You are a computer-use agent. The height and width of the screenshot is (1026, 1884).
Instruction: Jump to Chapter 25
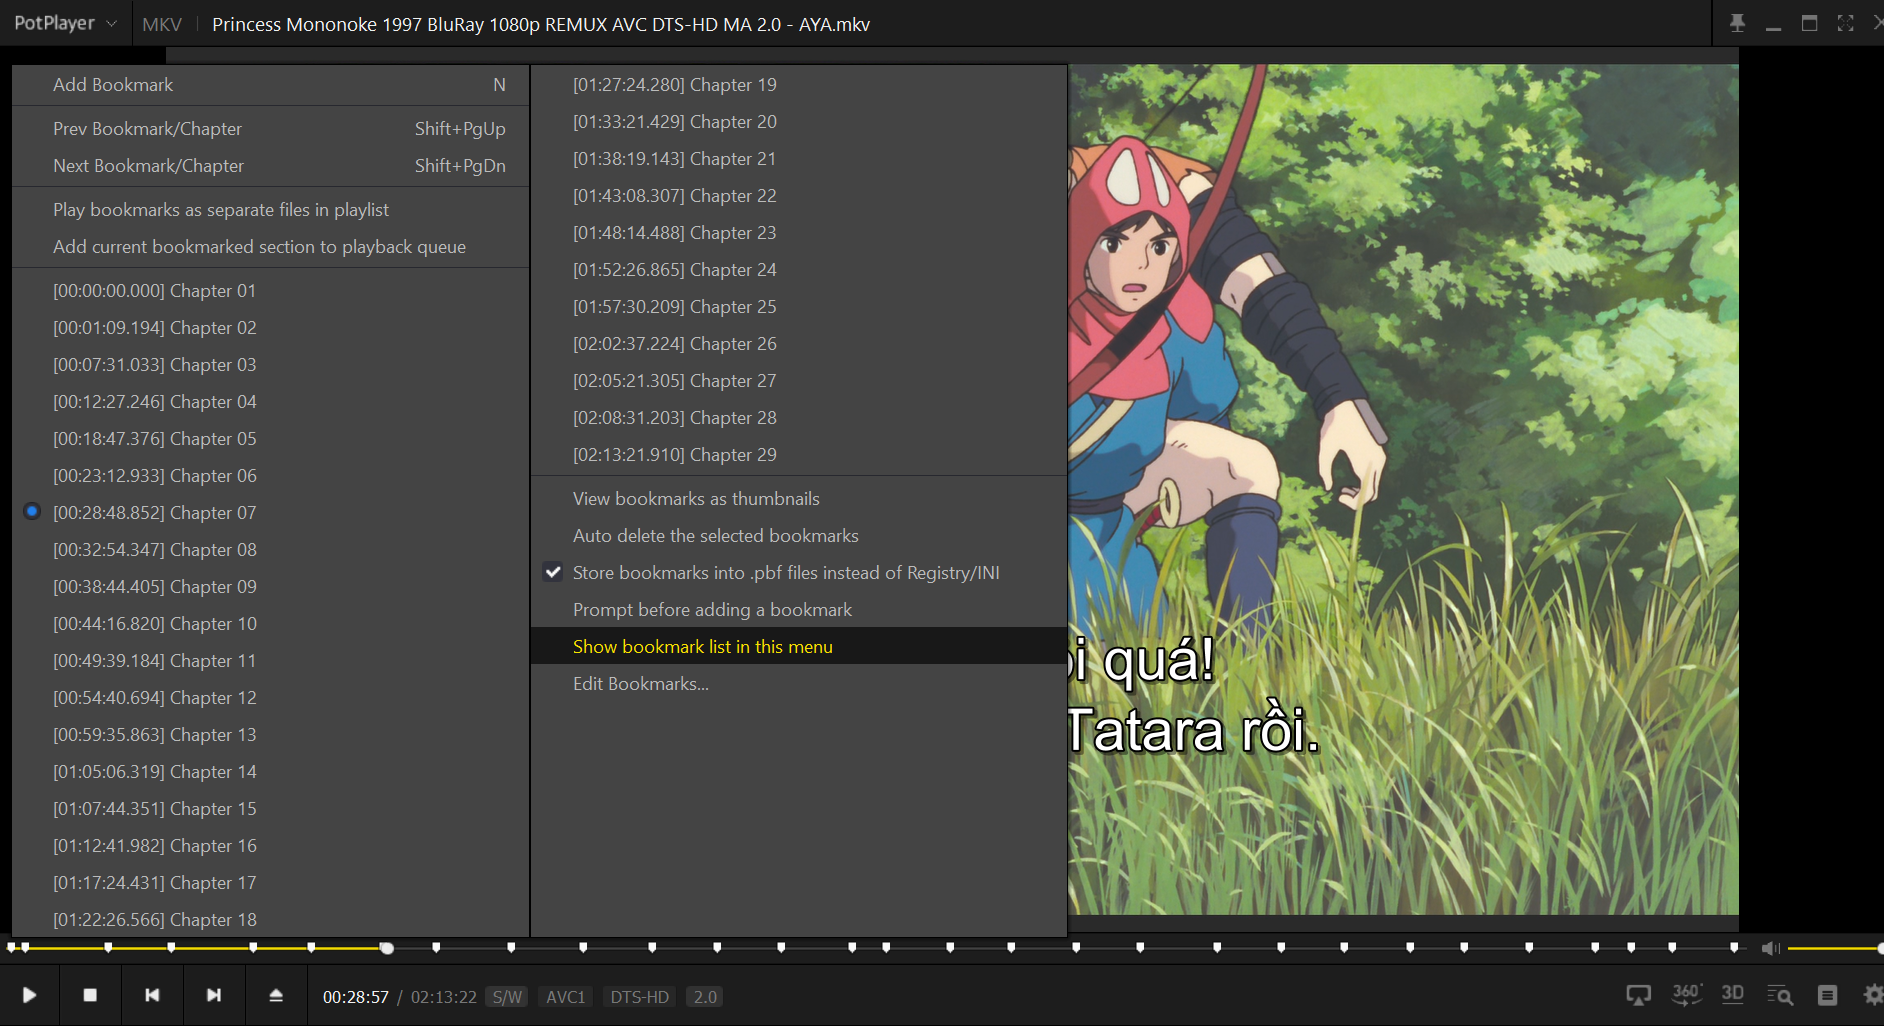pyautogui.click(x=799, y=307)
